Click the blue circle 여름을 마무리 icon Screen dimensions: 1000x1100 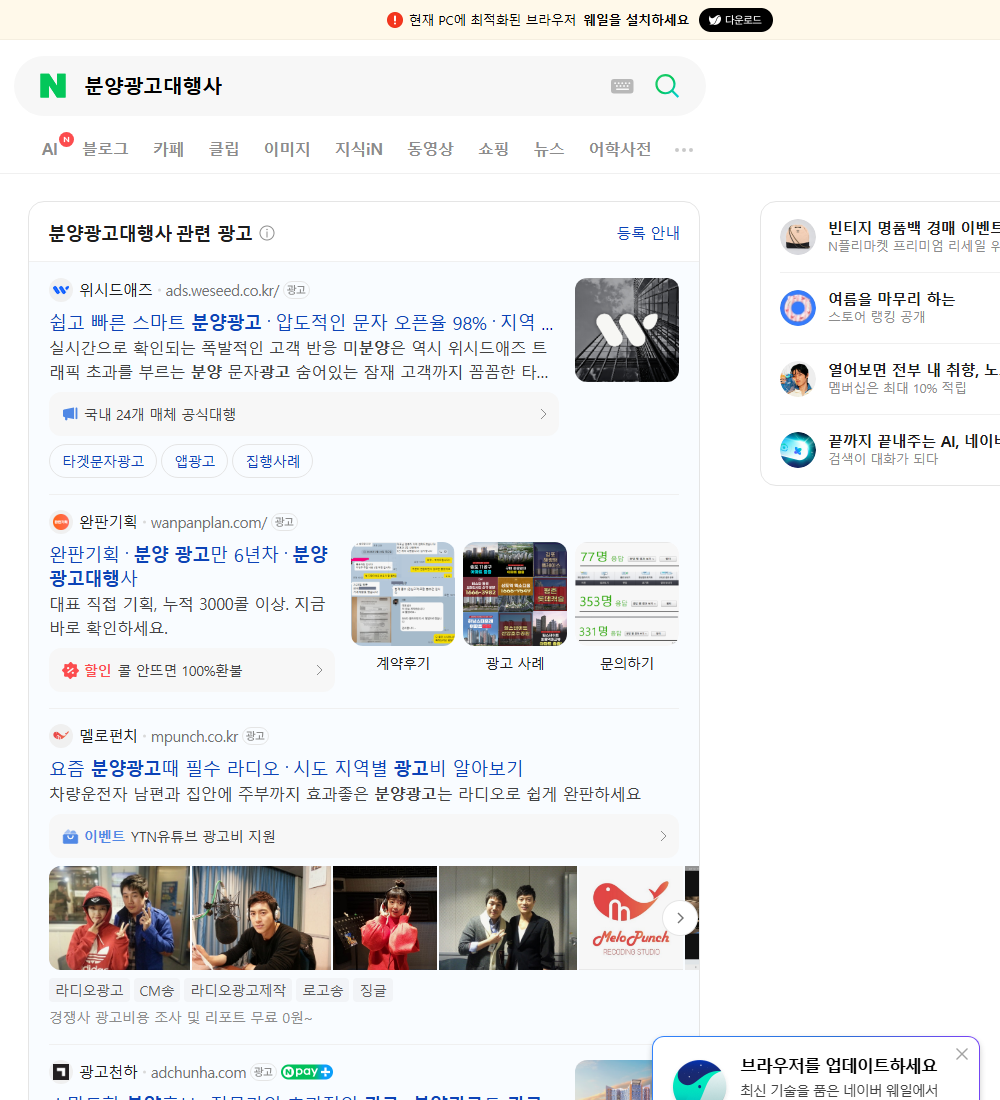798,307
